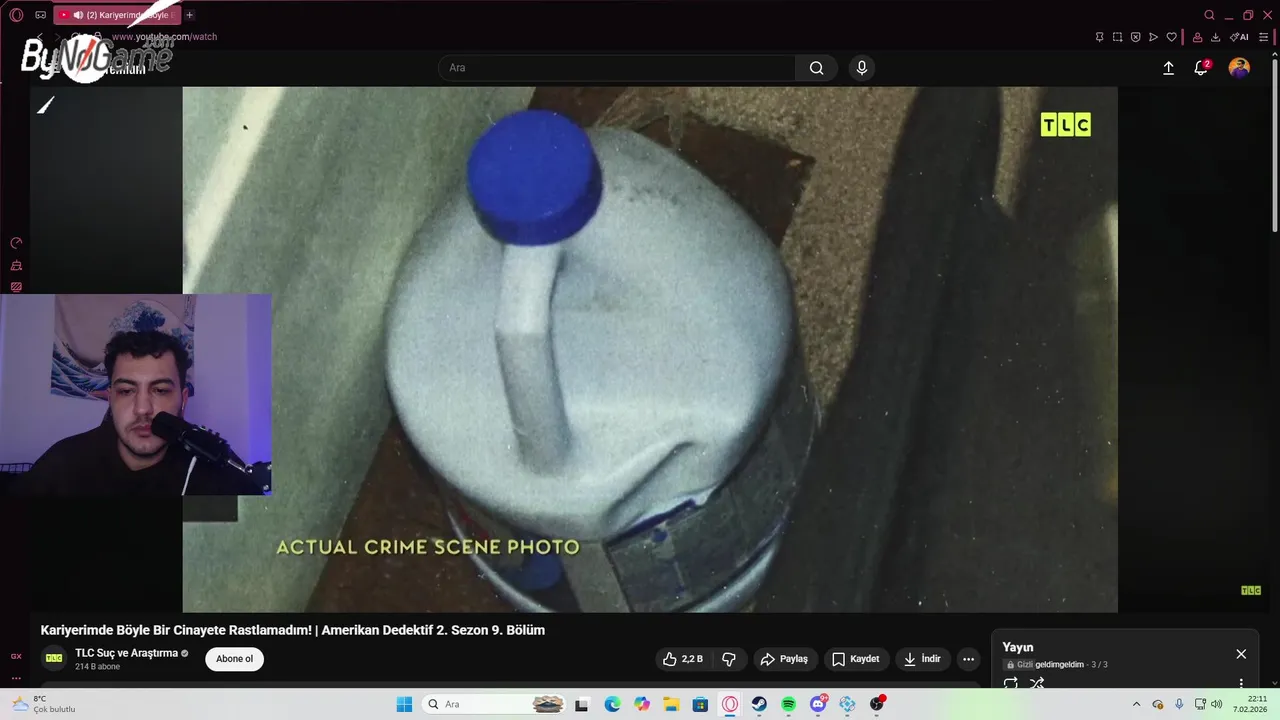
Task: Select Opera GX in taskbar
Action: 730,704
